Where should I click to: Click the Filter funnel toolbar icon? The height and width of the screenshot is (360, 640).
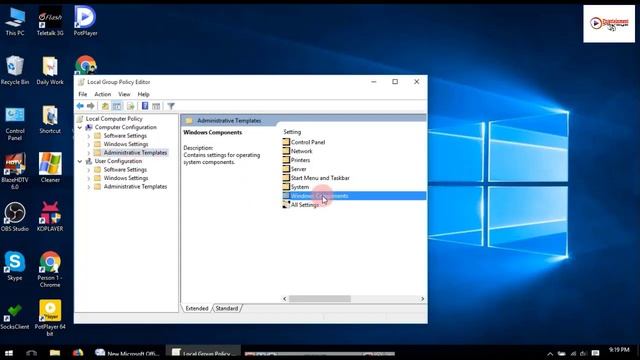(x=171, y=106)
